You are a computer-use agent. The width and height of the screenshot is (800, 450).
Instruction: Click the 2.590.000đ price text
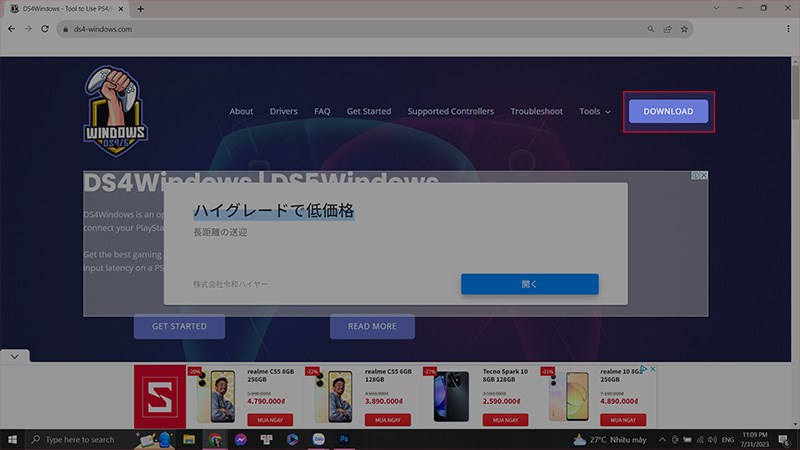[x=502, y=402]
